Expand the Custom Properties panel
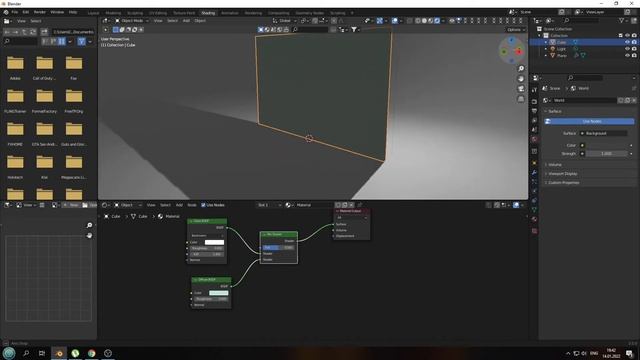 click(x=564, y=182)
